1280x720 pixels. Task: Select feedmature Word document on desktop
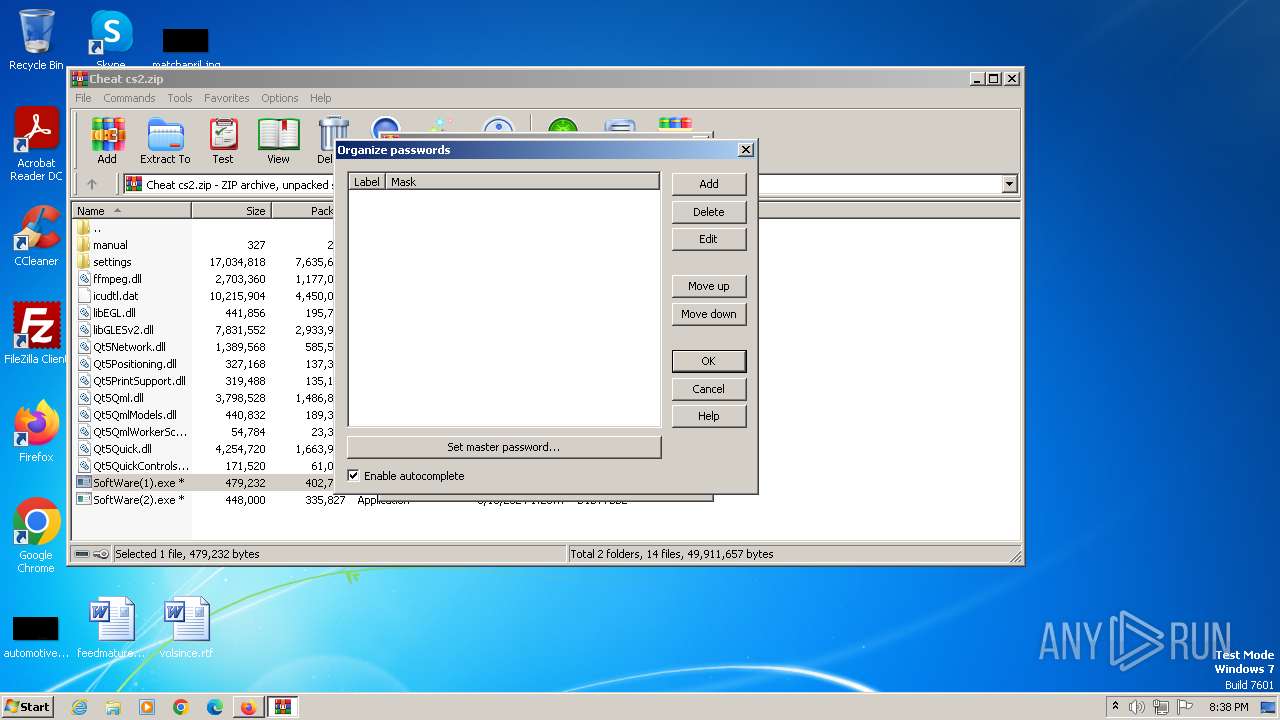pos(111,627)
